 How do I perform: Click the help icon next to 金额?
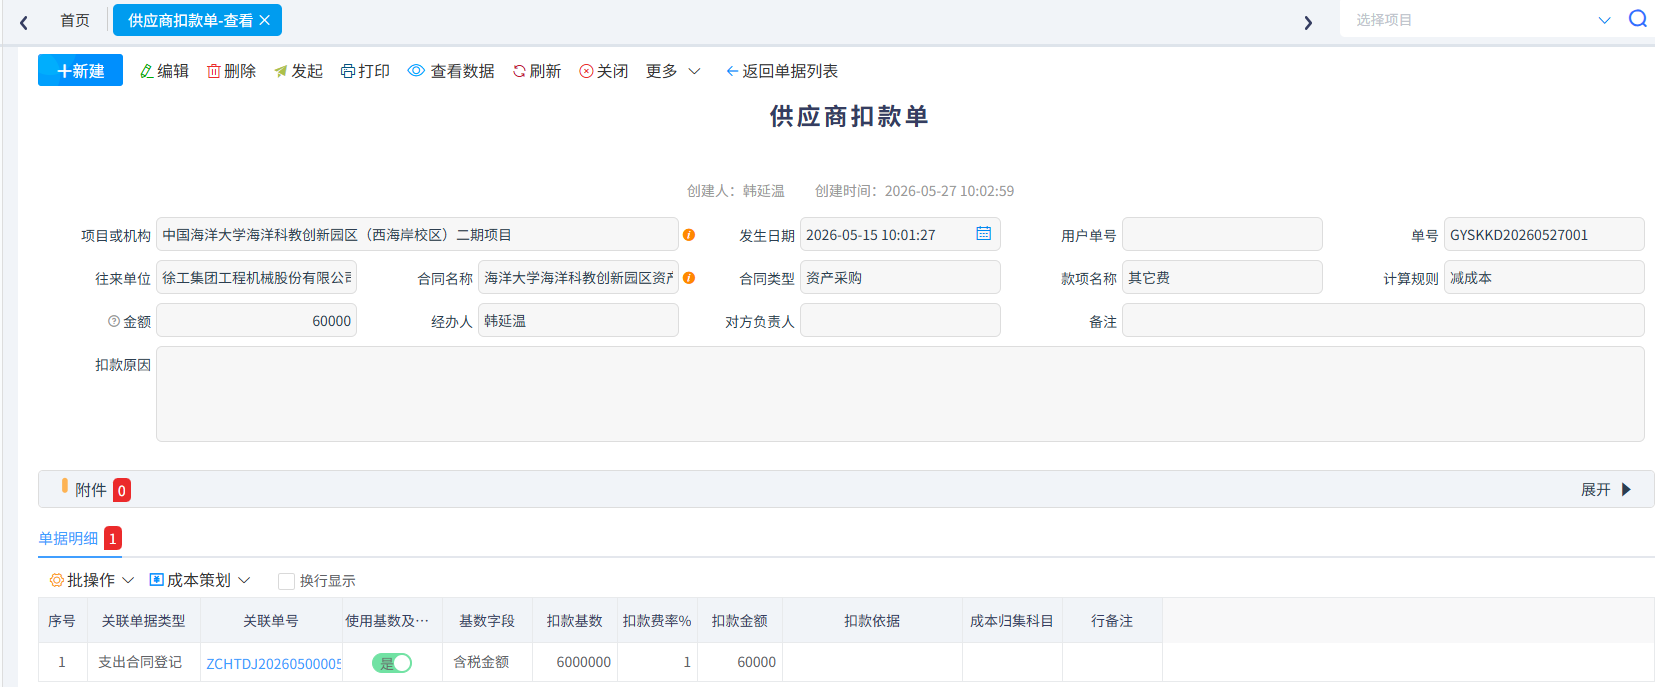(114, 321)
